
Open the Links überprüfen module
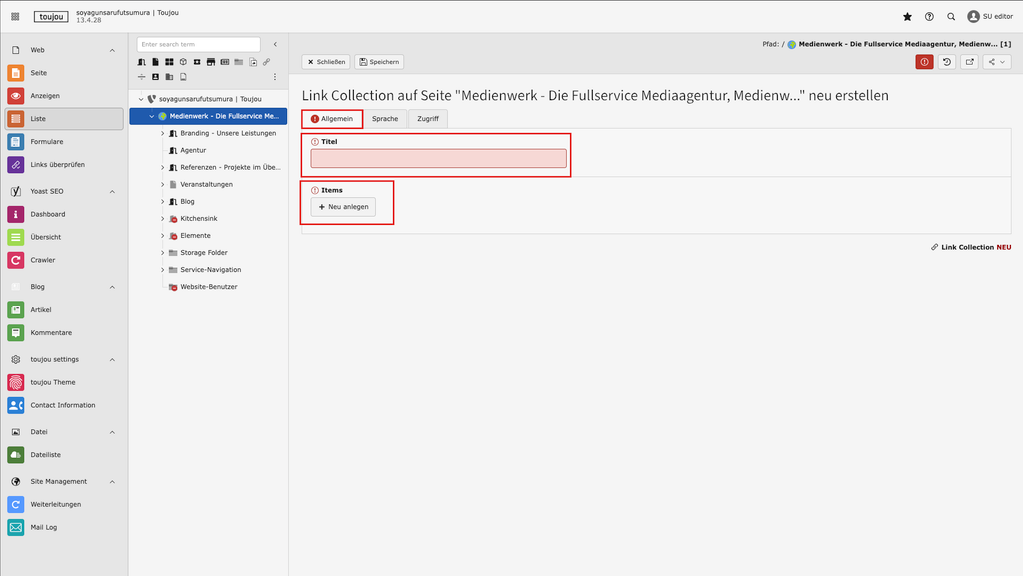tap(57, 164)
